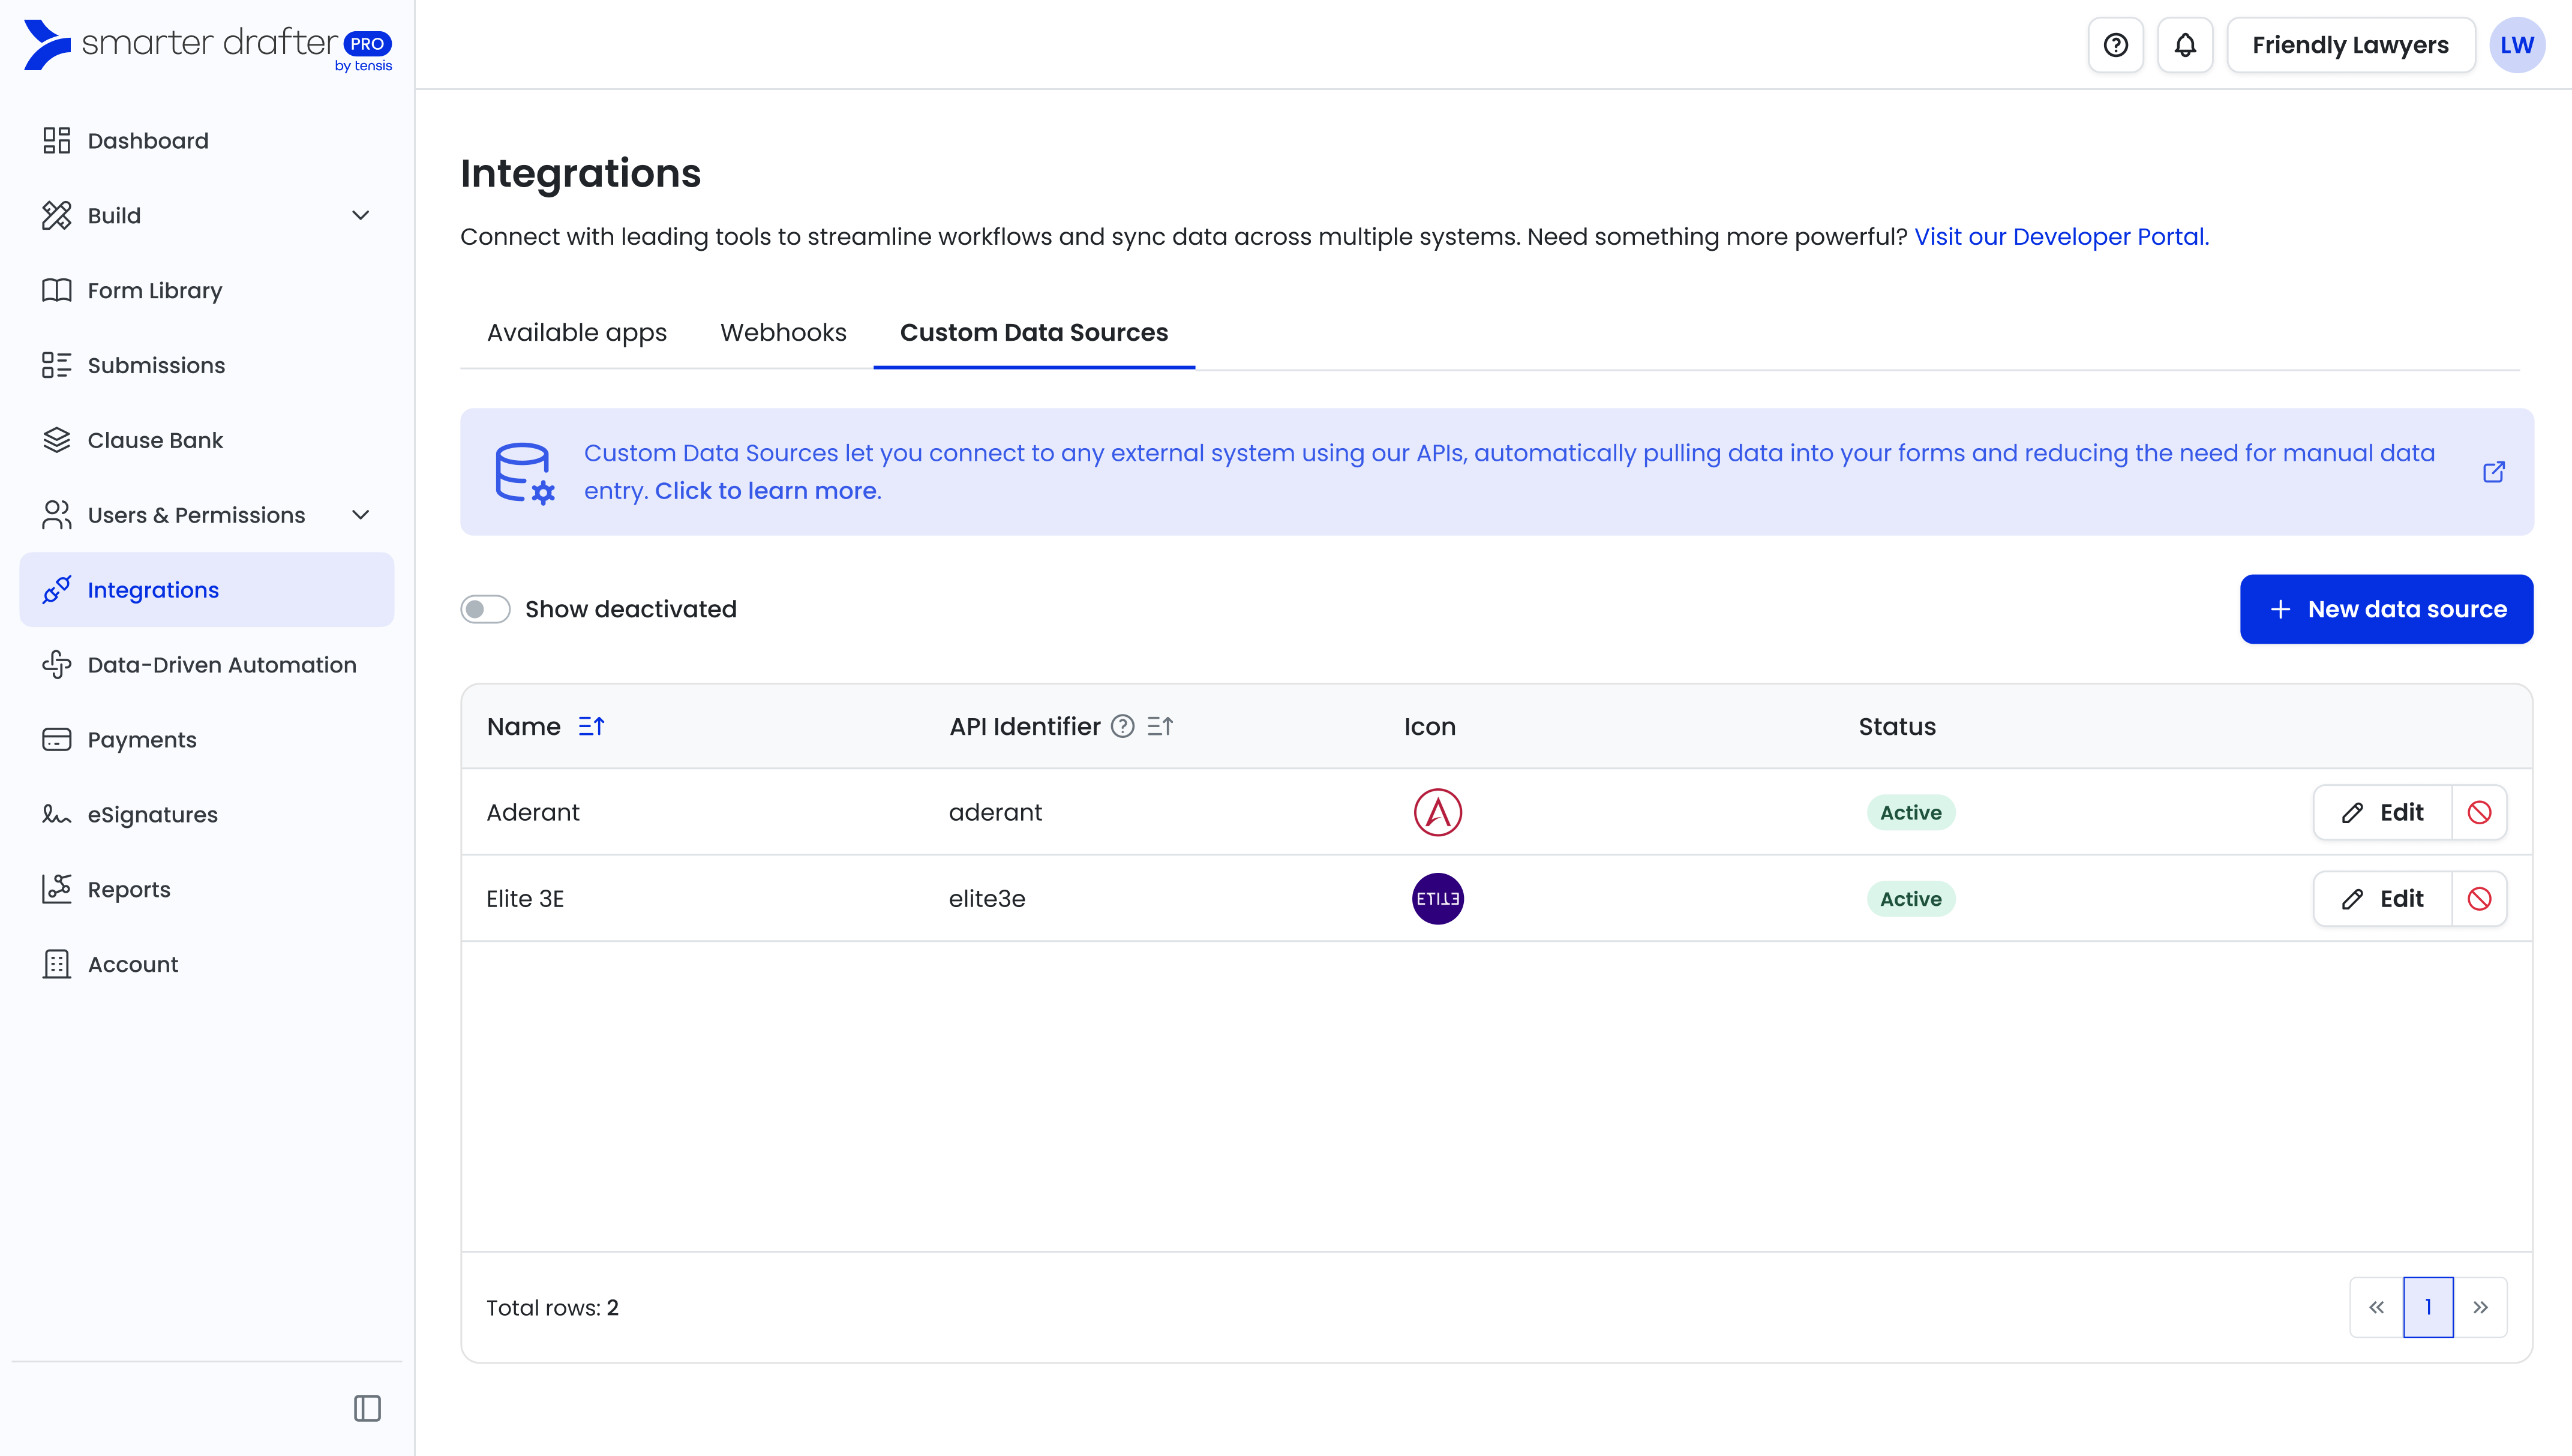Switch to Available apps tab
The width and height of the screenshot is (2572, 1456).
576,332
